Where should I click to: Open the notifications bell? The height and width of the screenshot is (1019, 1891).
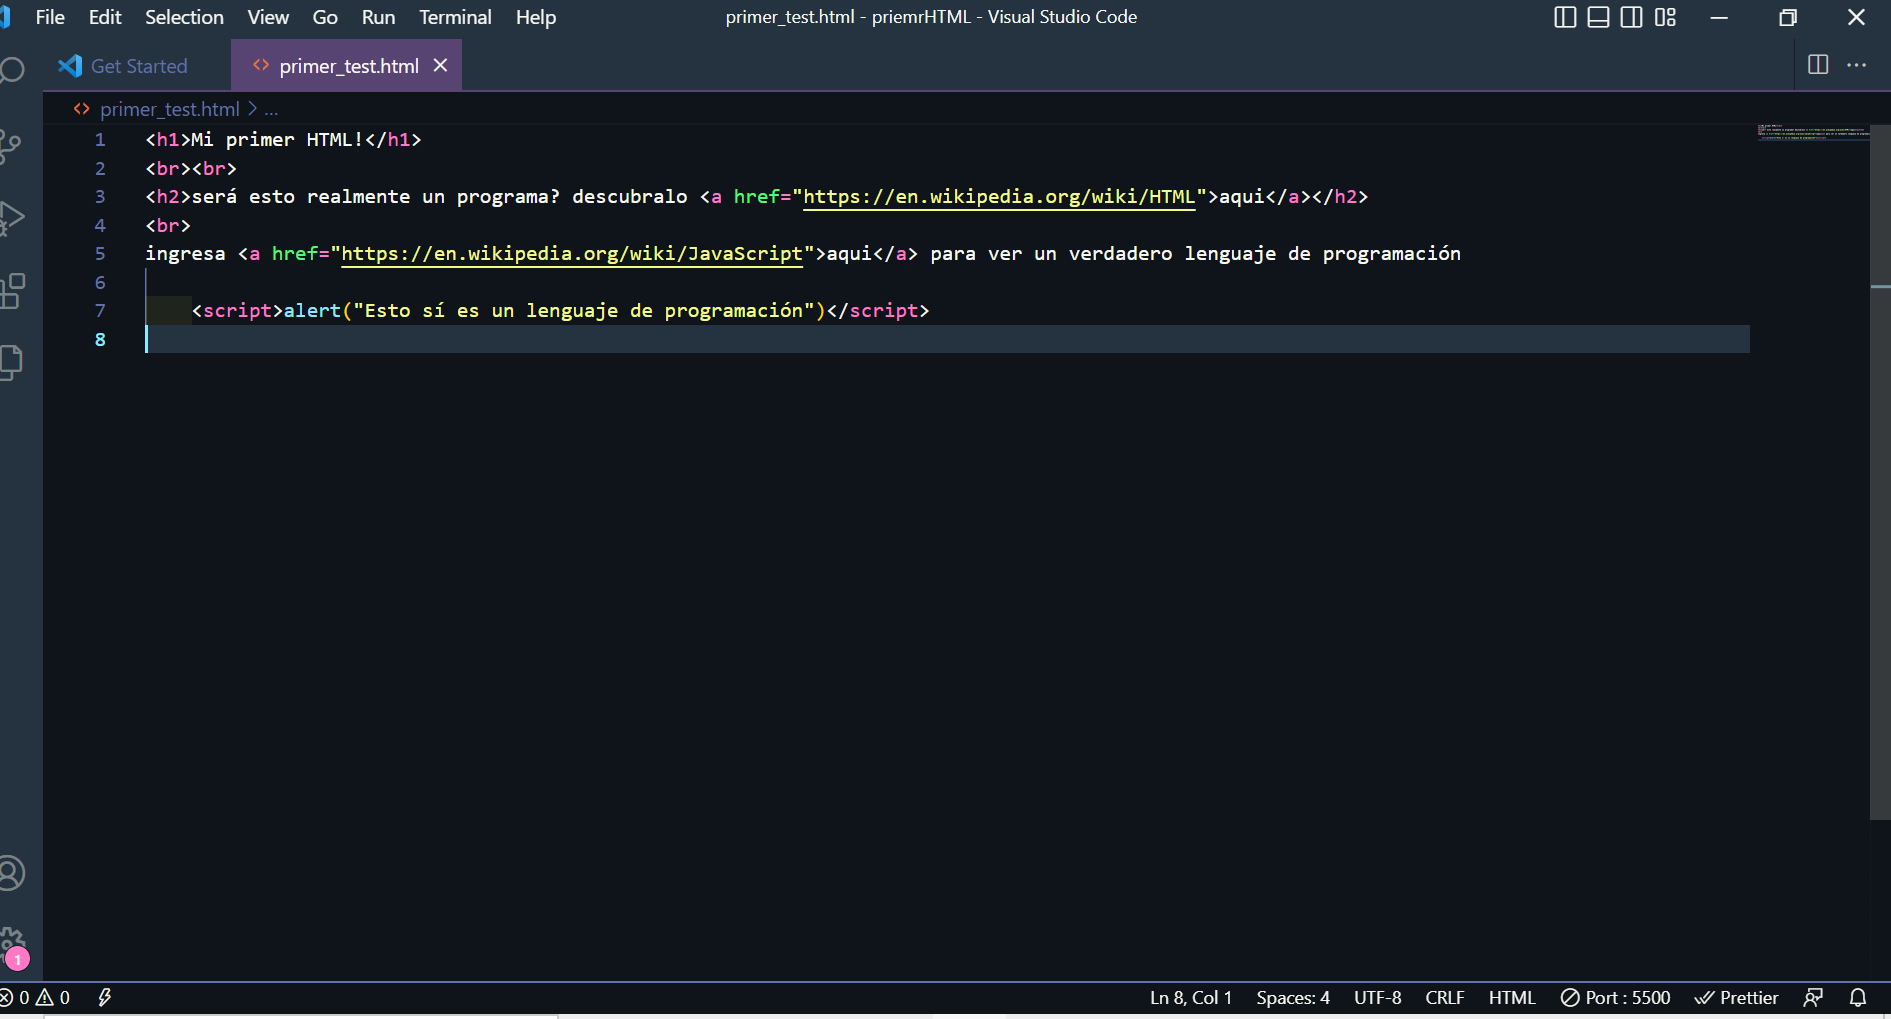1858,998
